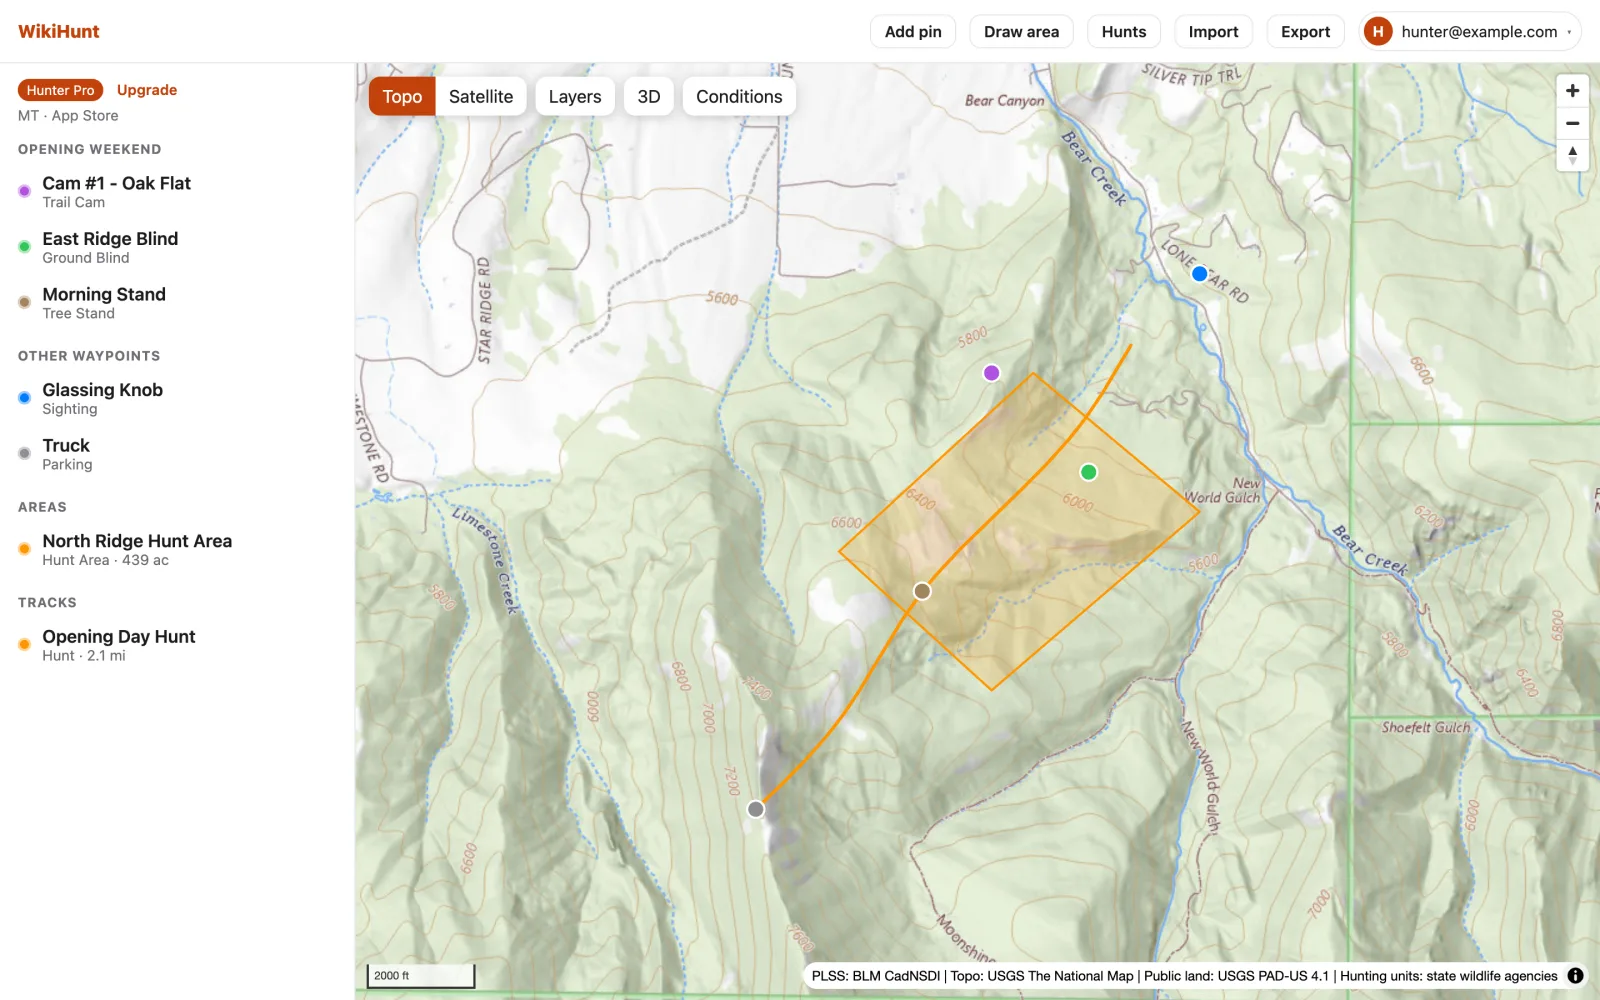1600x1000 pixels.
Task: Toggle 3D map view
Action: coord(649,97)
